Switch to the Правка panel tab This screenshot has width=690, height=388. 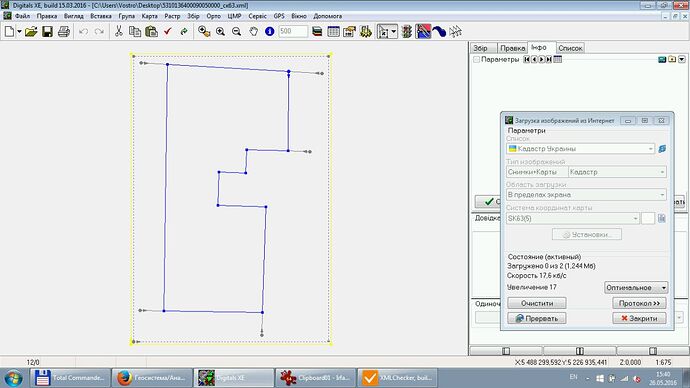click(512, 48)
